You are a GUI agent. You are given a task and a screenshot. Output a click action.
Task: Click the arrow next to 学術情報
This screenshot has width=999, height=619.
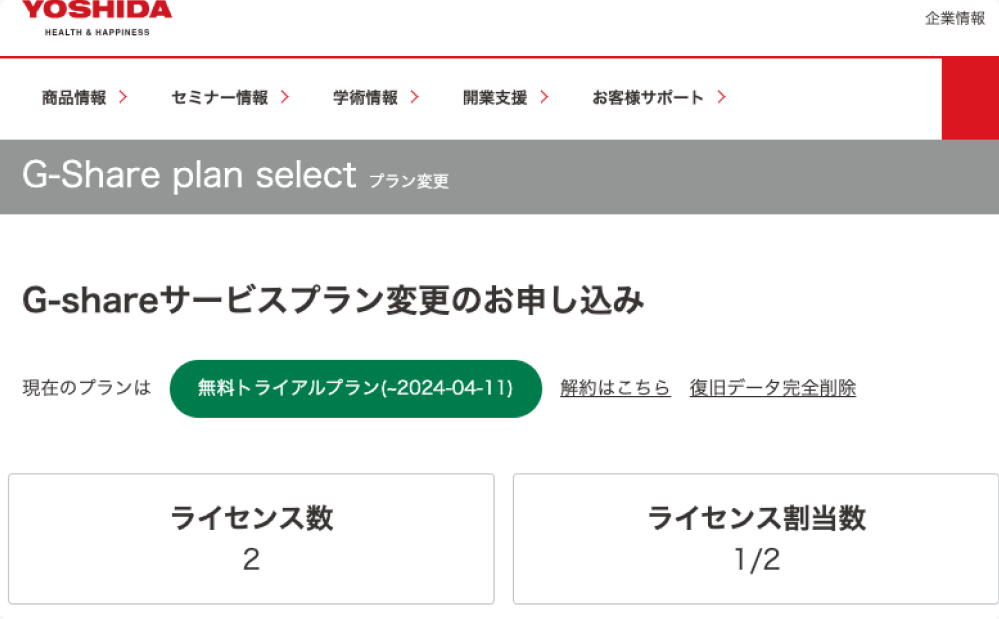pyautogui.click(x=414, y=97)
